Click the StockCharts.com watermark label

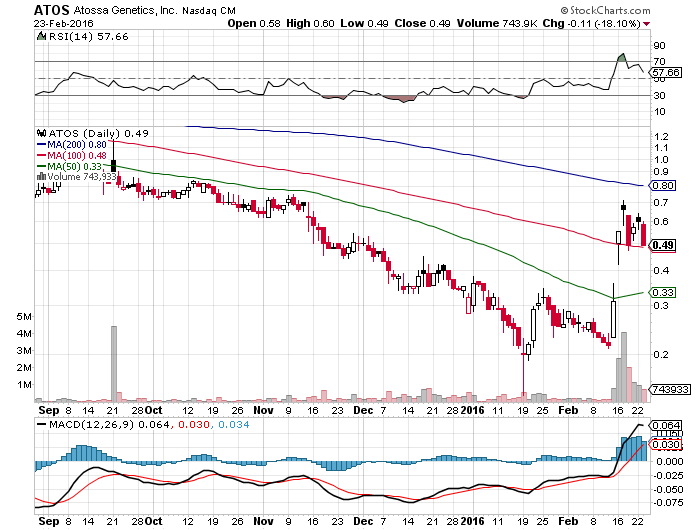(605, 10)
